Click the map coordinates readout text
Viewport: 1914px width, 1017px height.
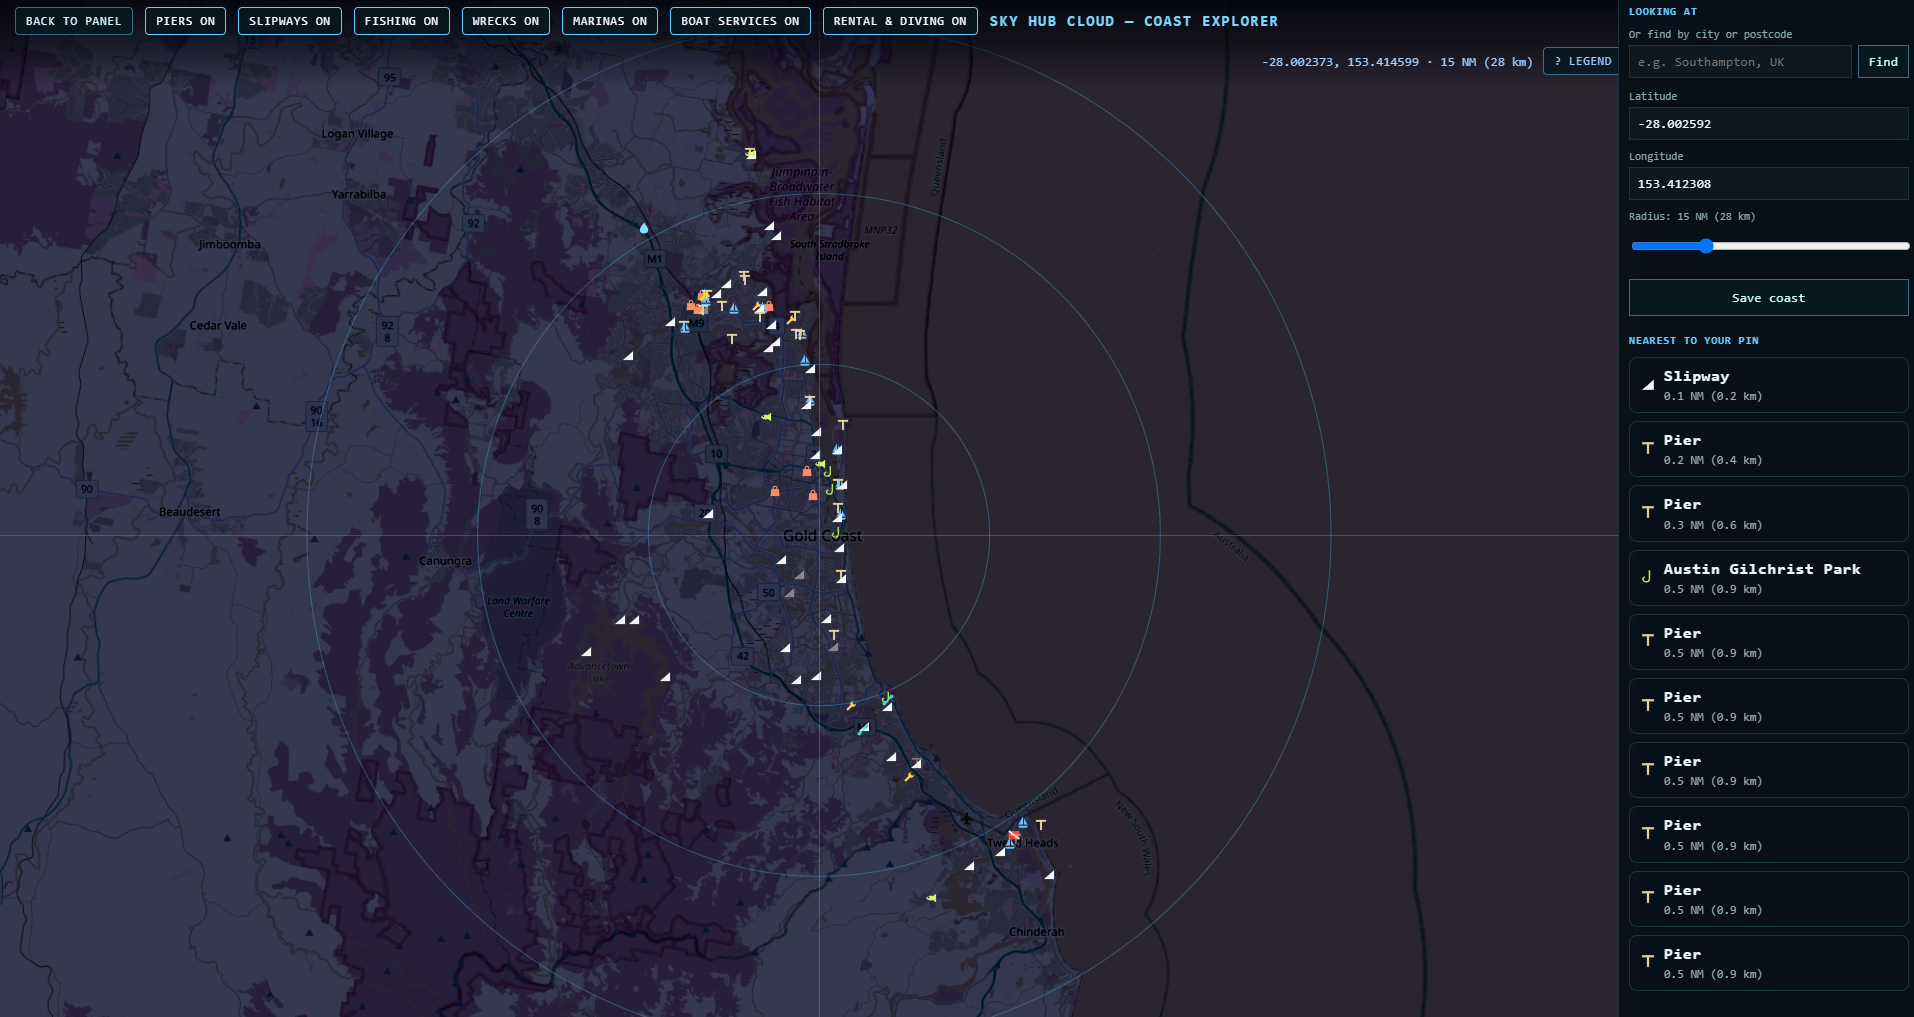[1397, 62]
